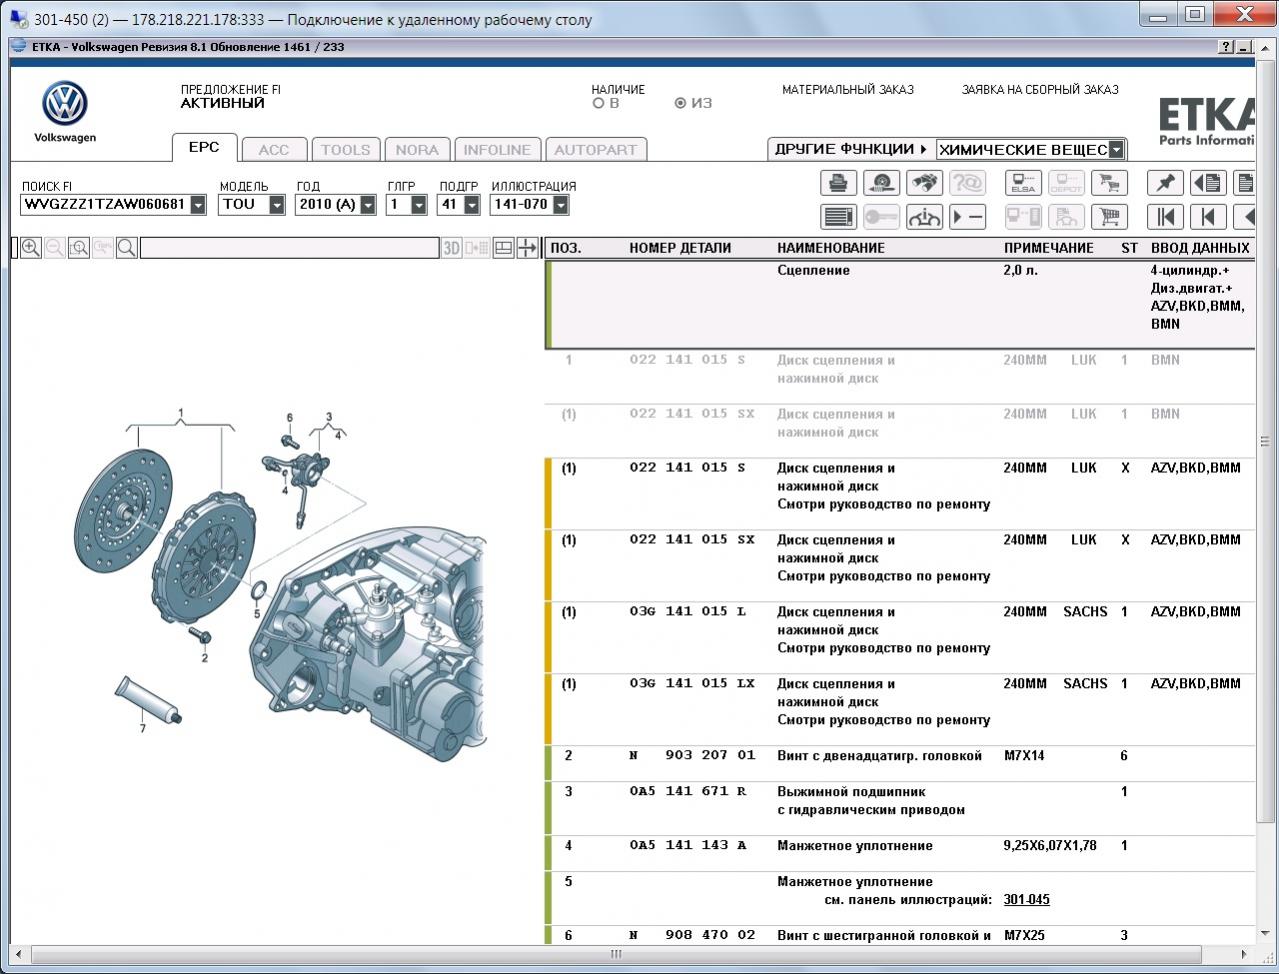
Task: Click the plain magnifier search icon
Action: (x=127, y=248)
